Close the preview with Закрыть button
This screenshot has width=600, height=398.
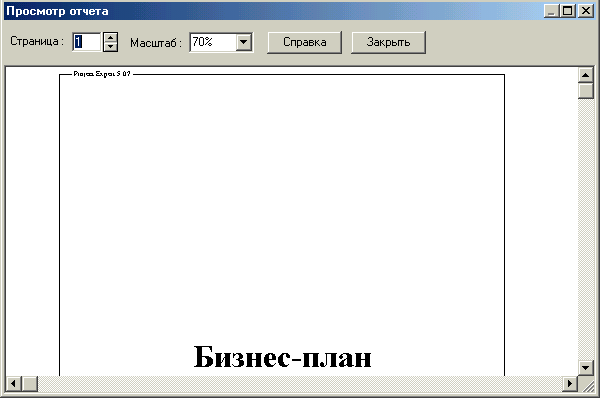click(x=388, y=42)
